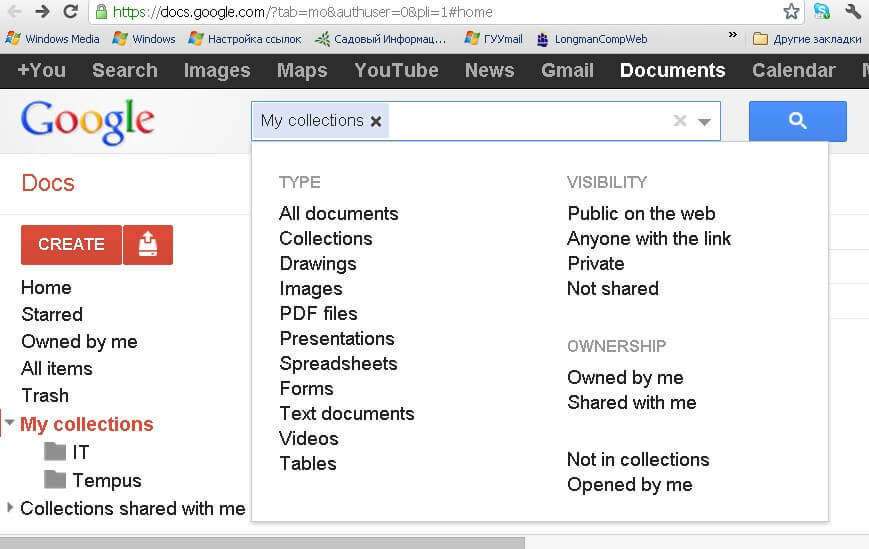Choose Not in collections filter

click(x=638, y=459)
